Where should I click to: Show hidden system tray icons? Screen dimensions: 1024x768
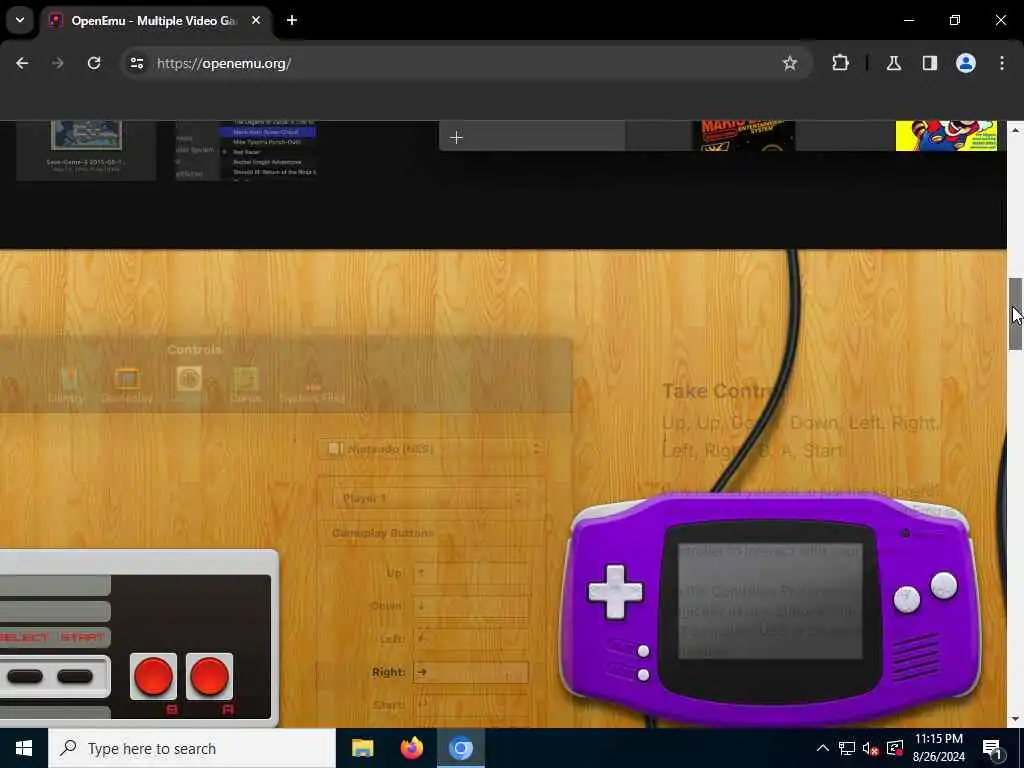point(823,748)
